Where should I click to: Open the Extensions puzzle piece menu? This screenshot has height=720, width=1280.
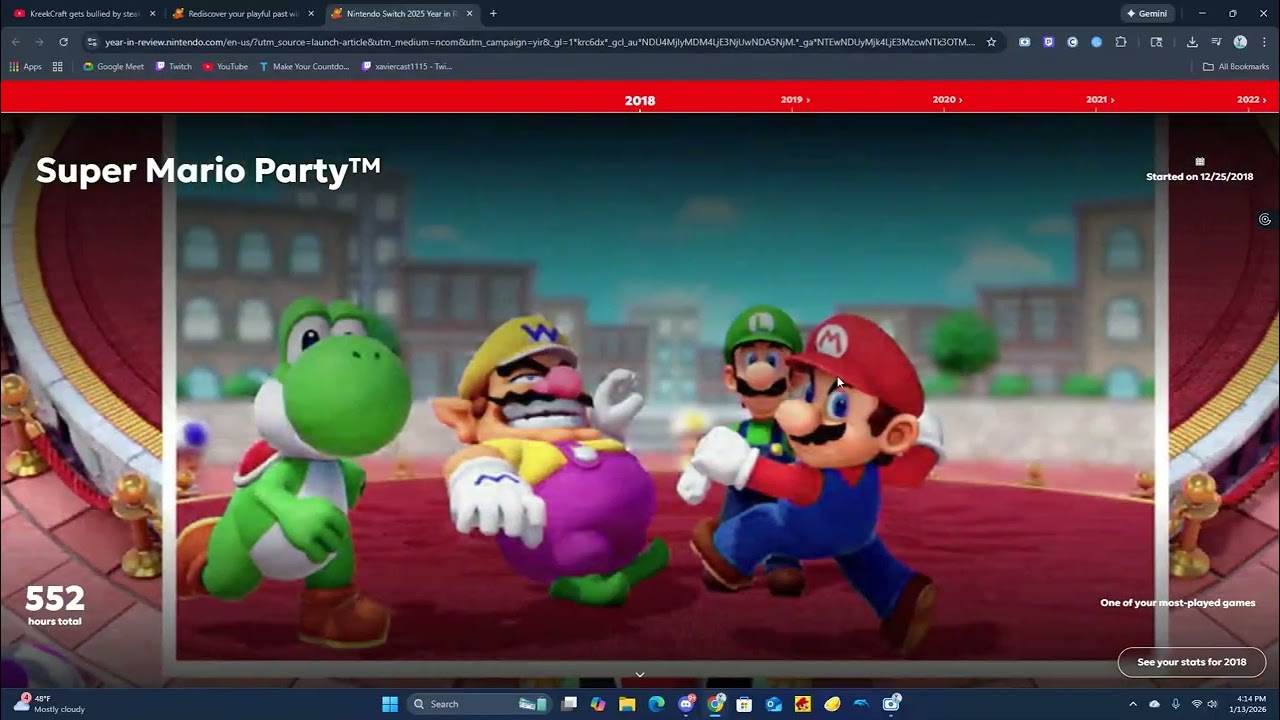(x=1120, y=42)
